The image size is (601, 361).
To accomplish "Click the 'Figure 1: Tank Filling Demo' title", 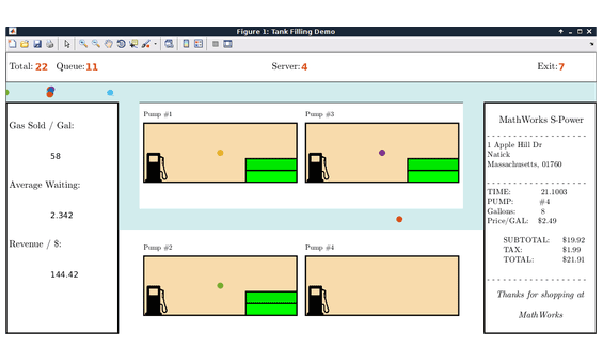I will (286, 31).
